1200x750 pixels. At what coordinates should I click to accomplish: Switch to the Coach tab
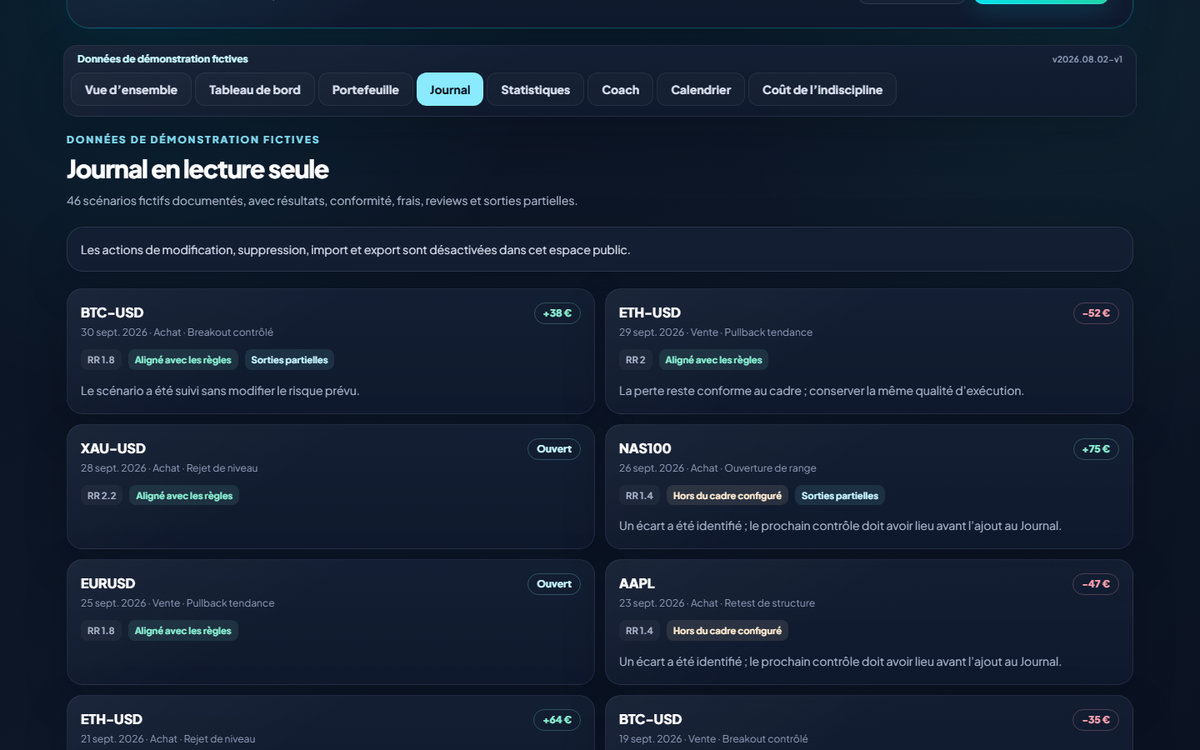click(620, 89)
